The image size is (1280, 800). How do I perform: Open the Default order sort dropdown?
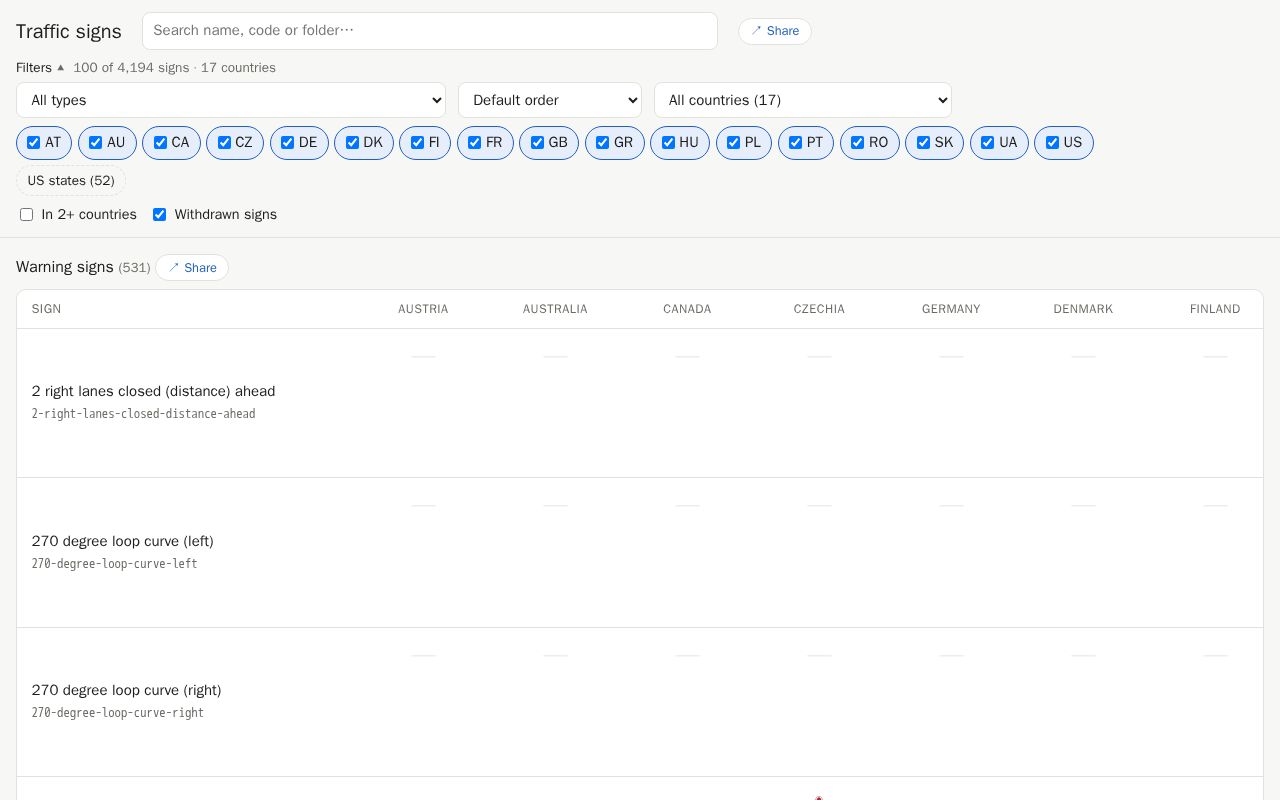coord(550,100)
